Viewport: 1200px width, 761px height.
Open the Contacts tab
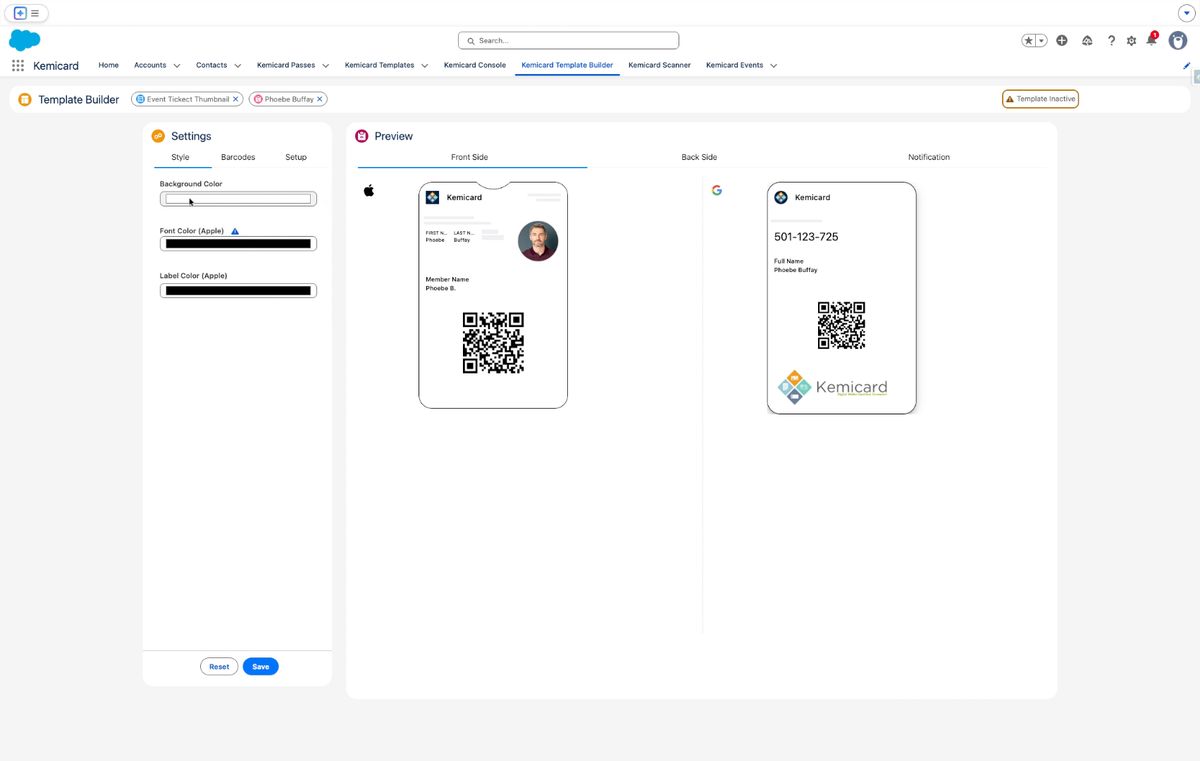coord(211,65)
